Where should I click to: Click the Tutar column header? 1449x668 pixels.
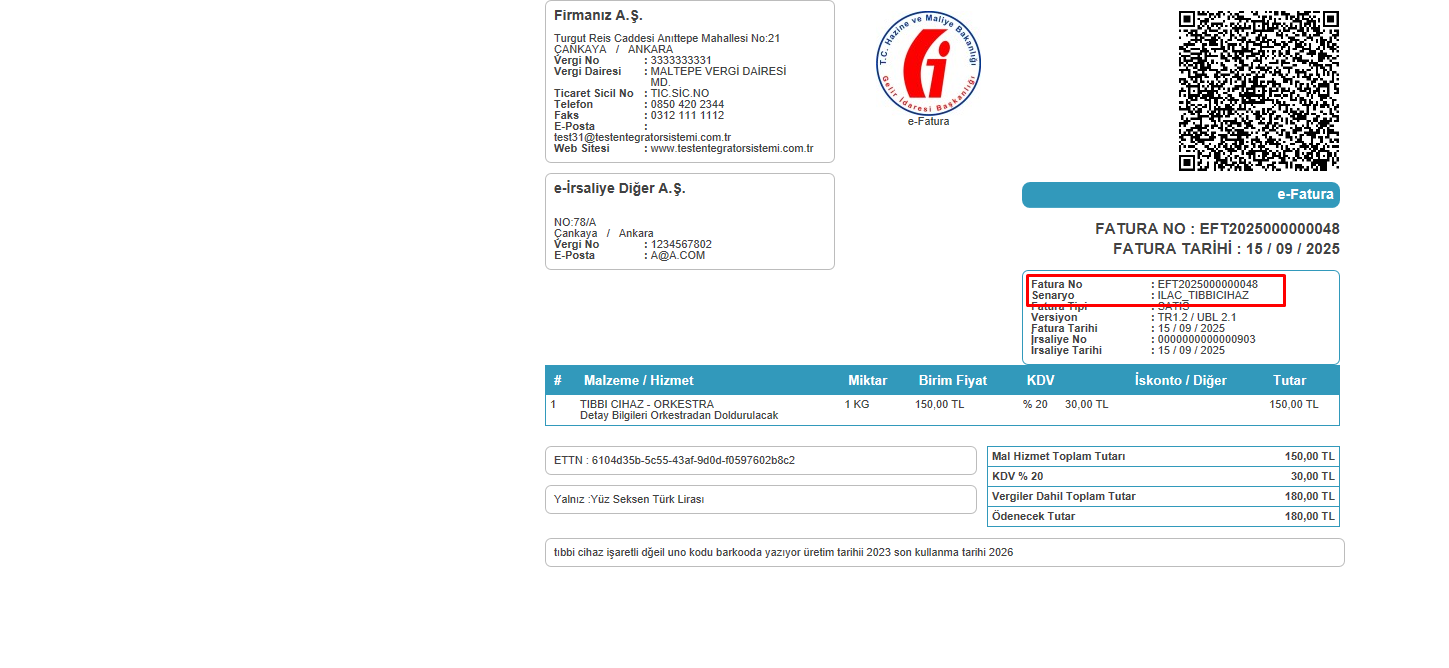(x=1289, y=381)
